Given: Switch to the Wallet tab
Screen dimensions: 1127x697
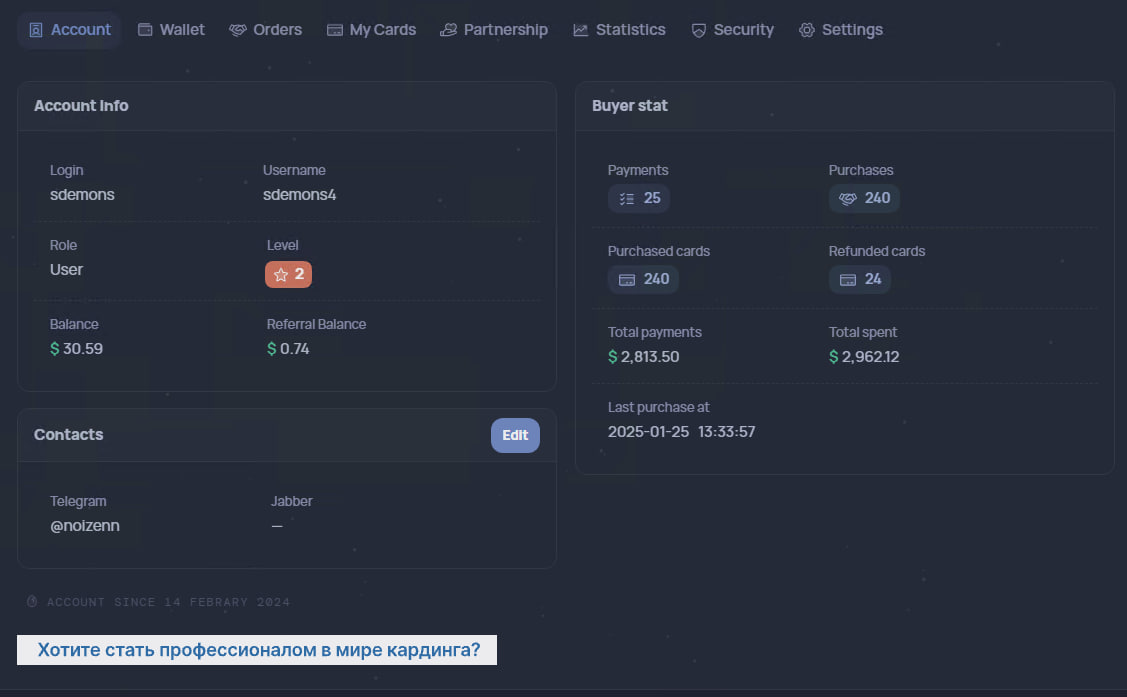Looking at the screenshot, I should 171,30.
